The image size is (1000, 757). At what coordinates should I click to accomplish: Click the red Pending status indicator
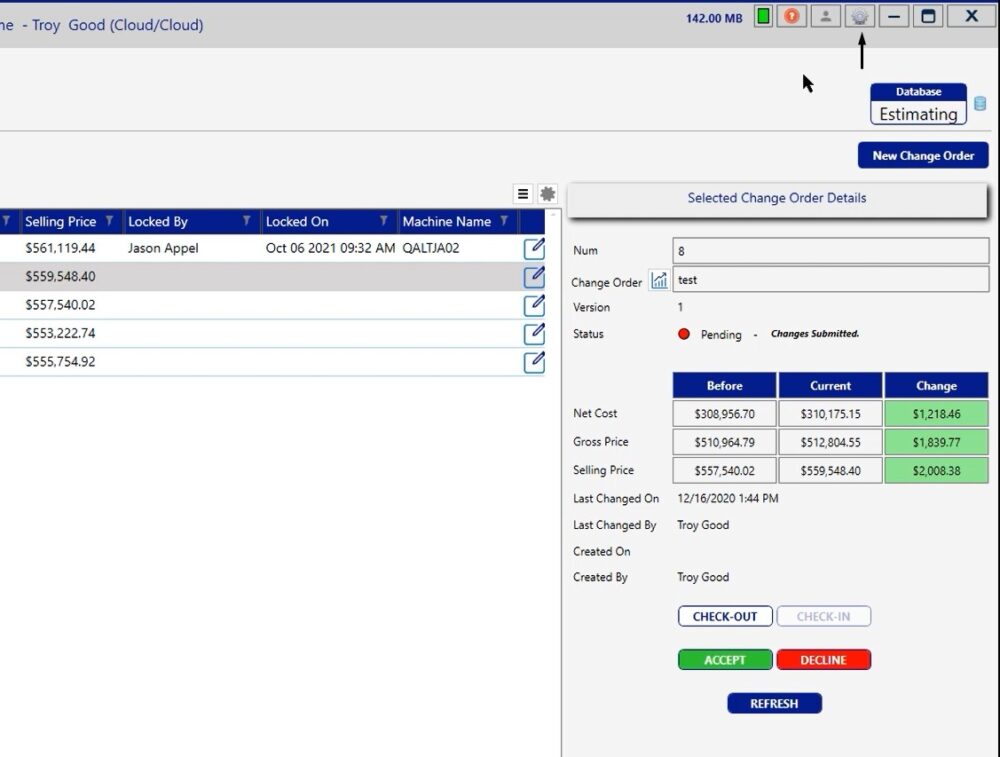[x=684, y=334]
